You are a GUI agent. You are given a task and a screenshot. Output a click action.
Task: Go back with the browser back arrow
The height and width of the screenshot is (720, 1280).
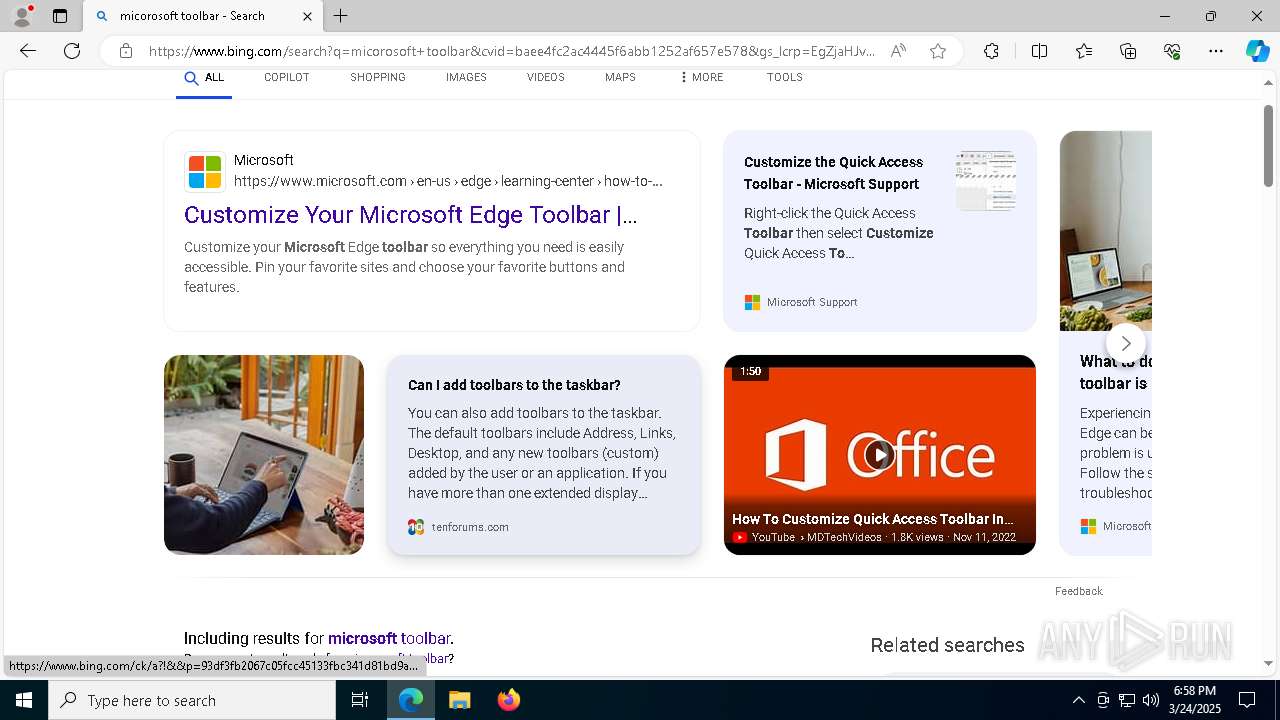(x=28, y=51)
